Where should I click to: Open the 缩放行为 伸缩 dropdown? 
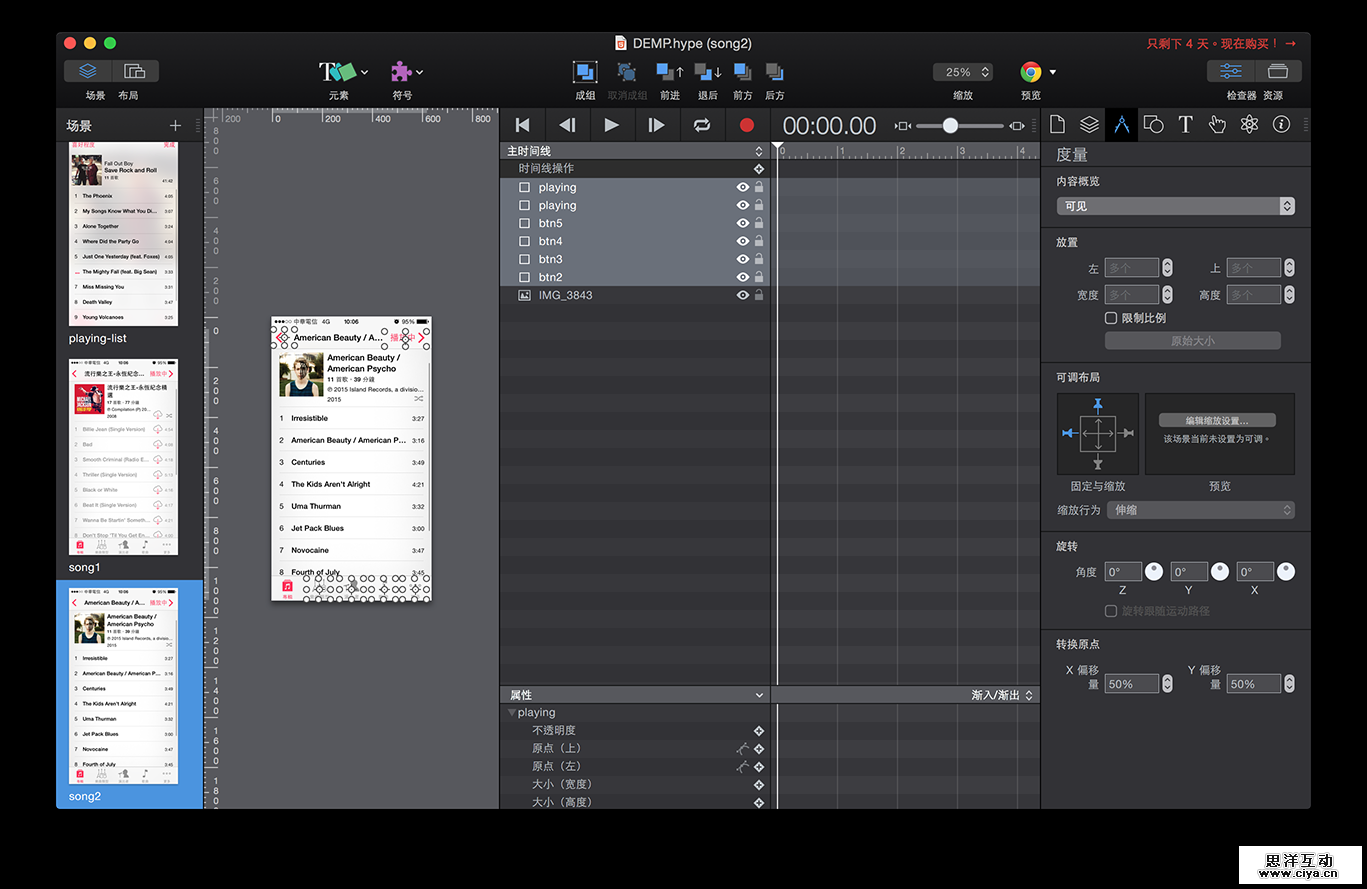point(1200,510)
